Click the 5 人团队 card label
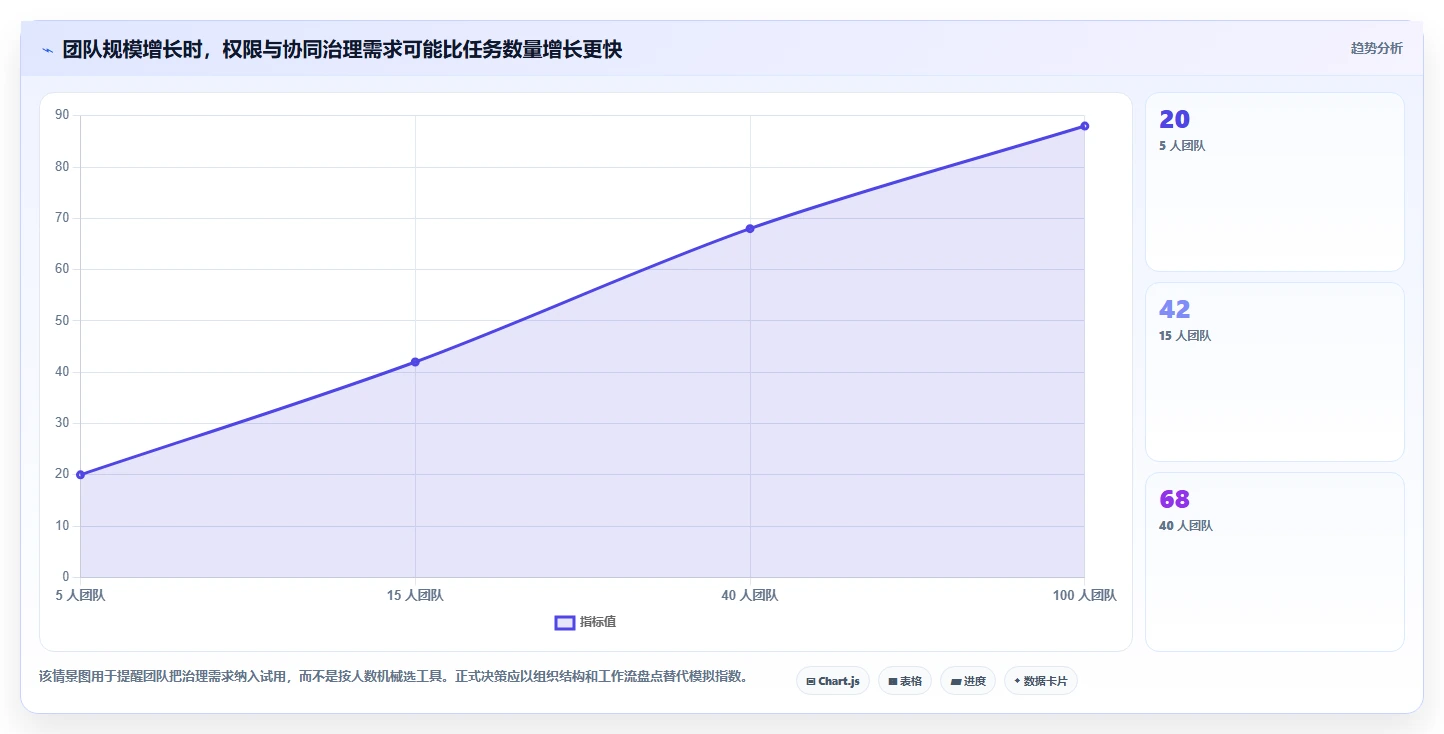This screenshot has width=1444, height=734. click(1182, 146)
